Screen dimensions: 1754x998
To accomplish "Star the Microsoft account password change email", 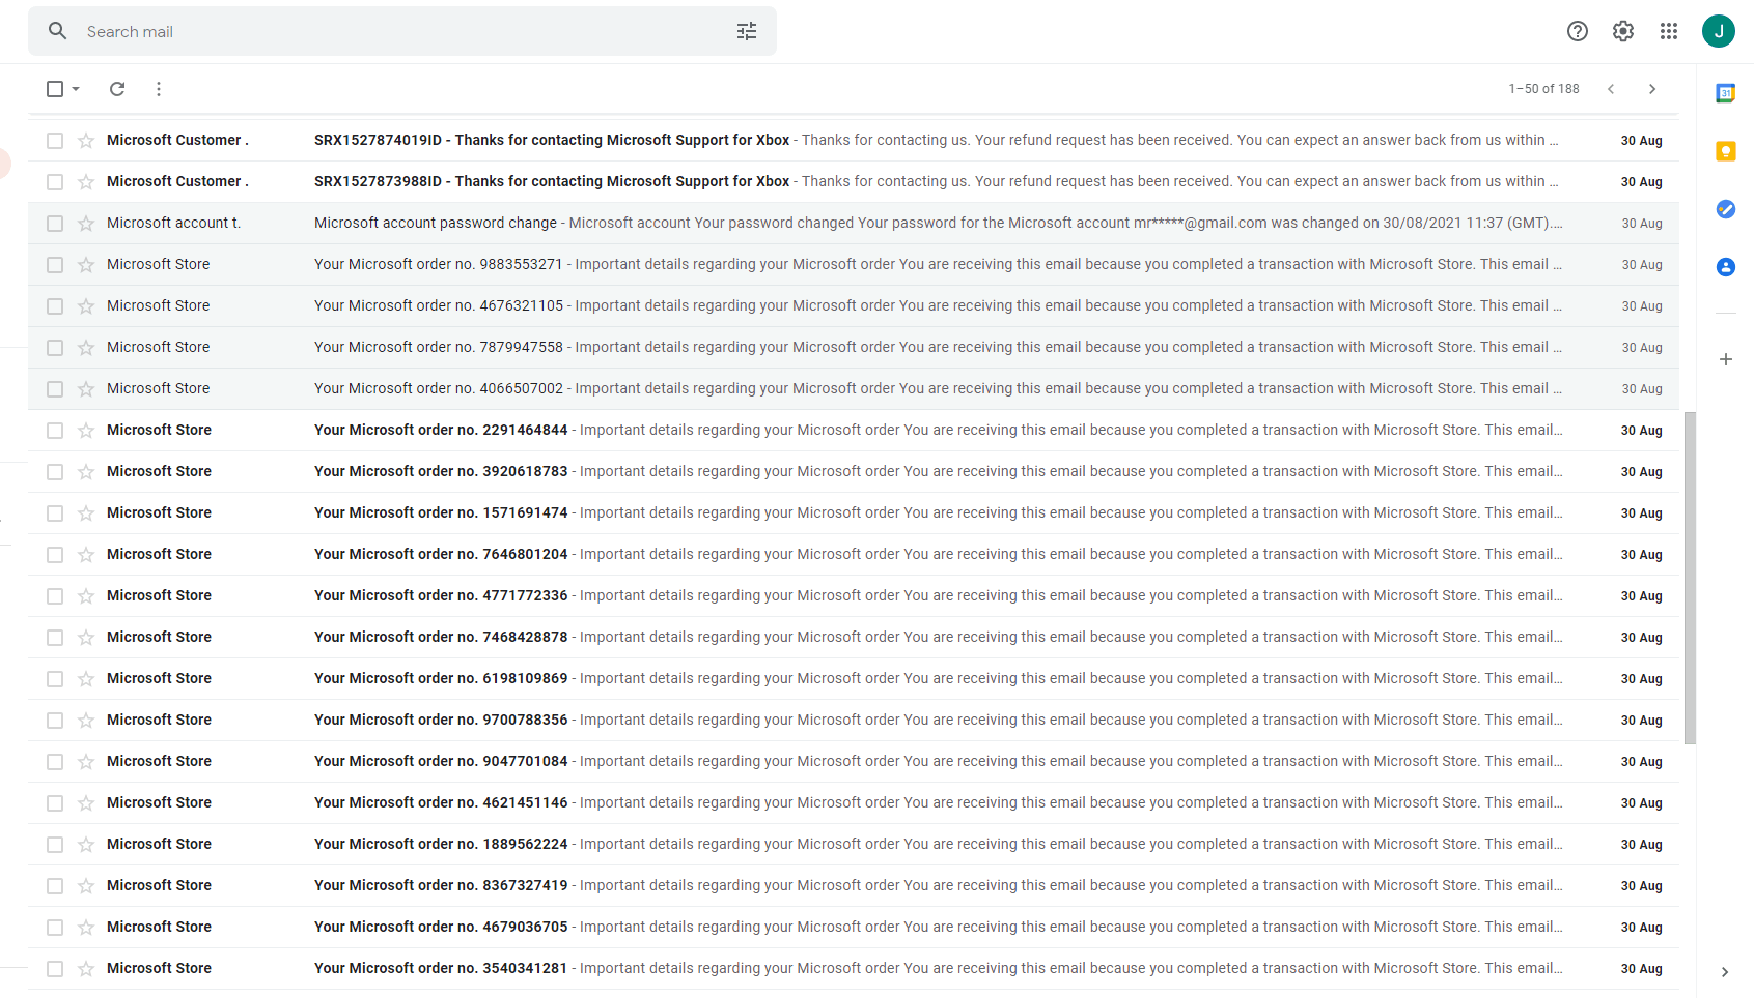I will (x=86, y=223).
